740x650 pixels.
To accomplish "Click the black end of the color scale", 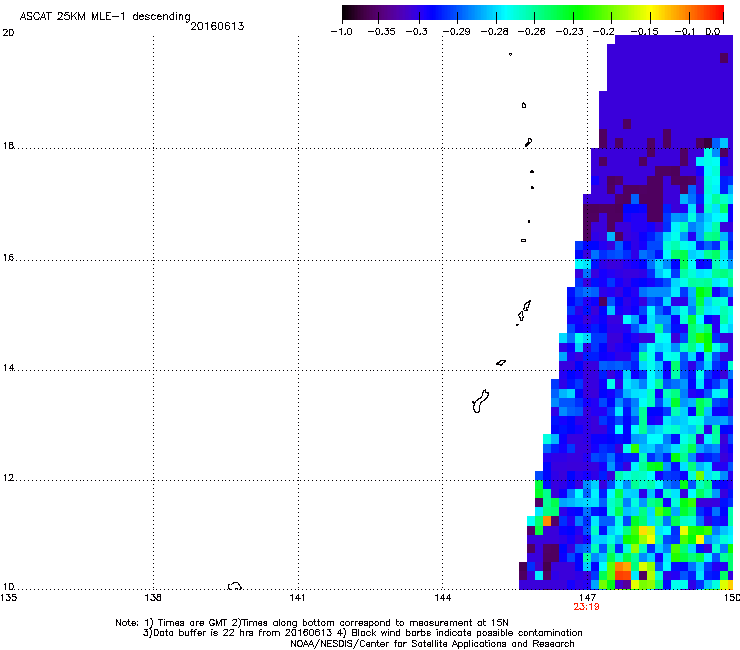I will point(349,12).
